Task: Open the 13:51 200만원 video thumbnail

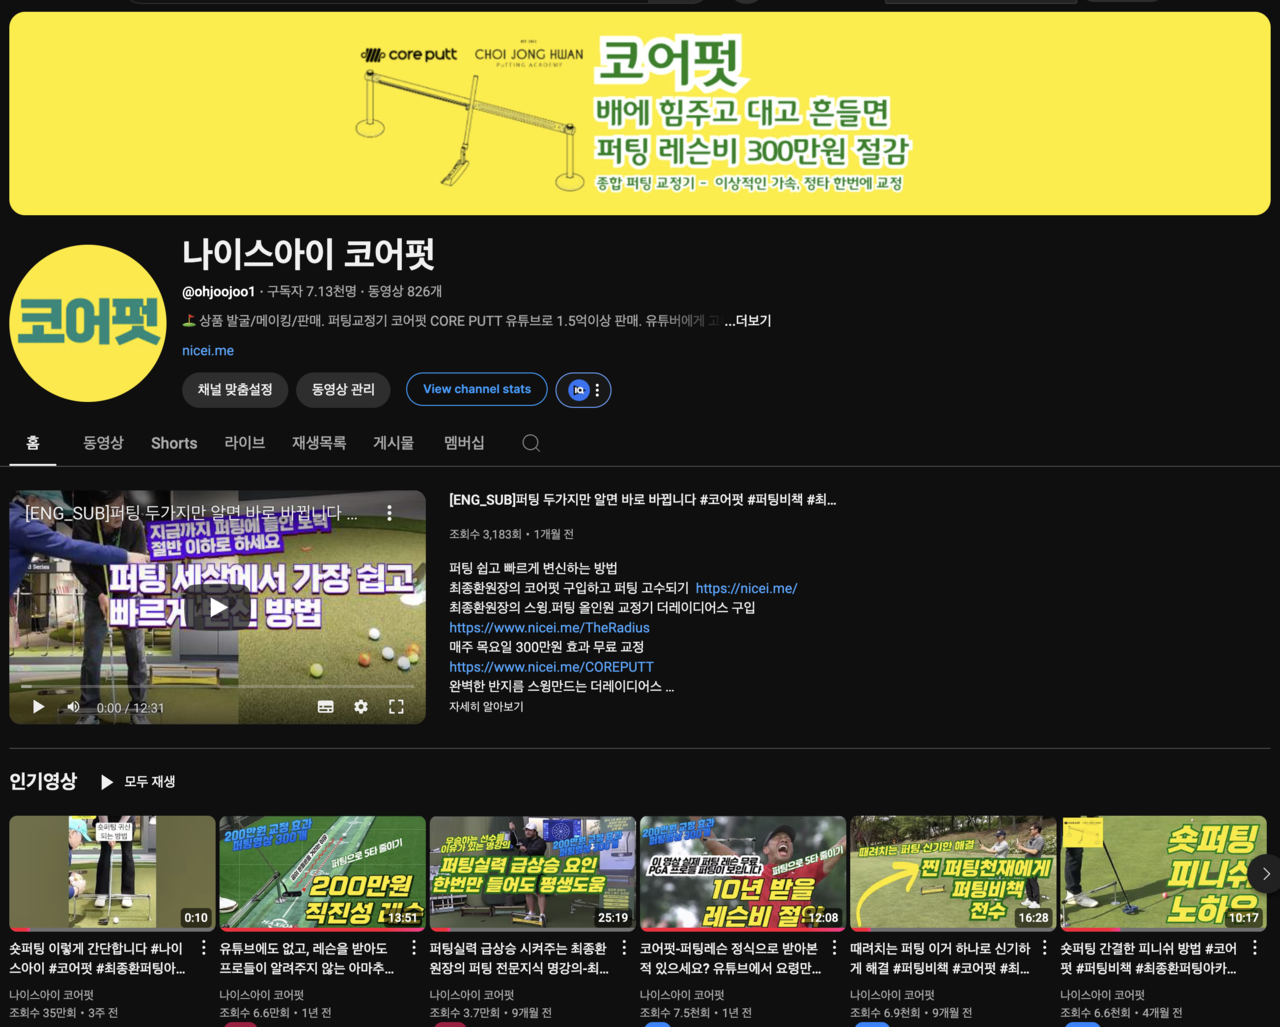Action: 322,873
